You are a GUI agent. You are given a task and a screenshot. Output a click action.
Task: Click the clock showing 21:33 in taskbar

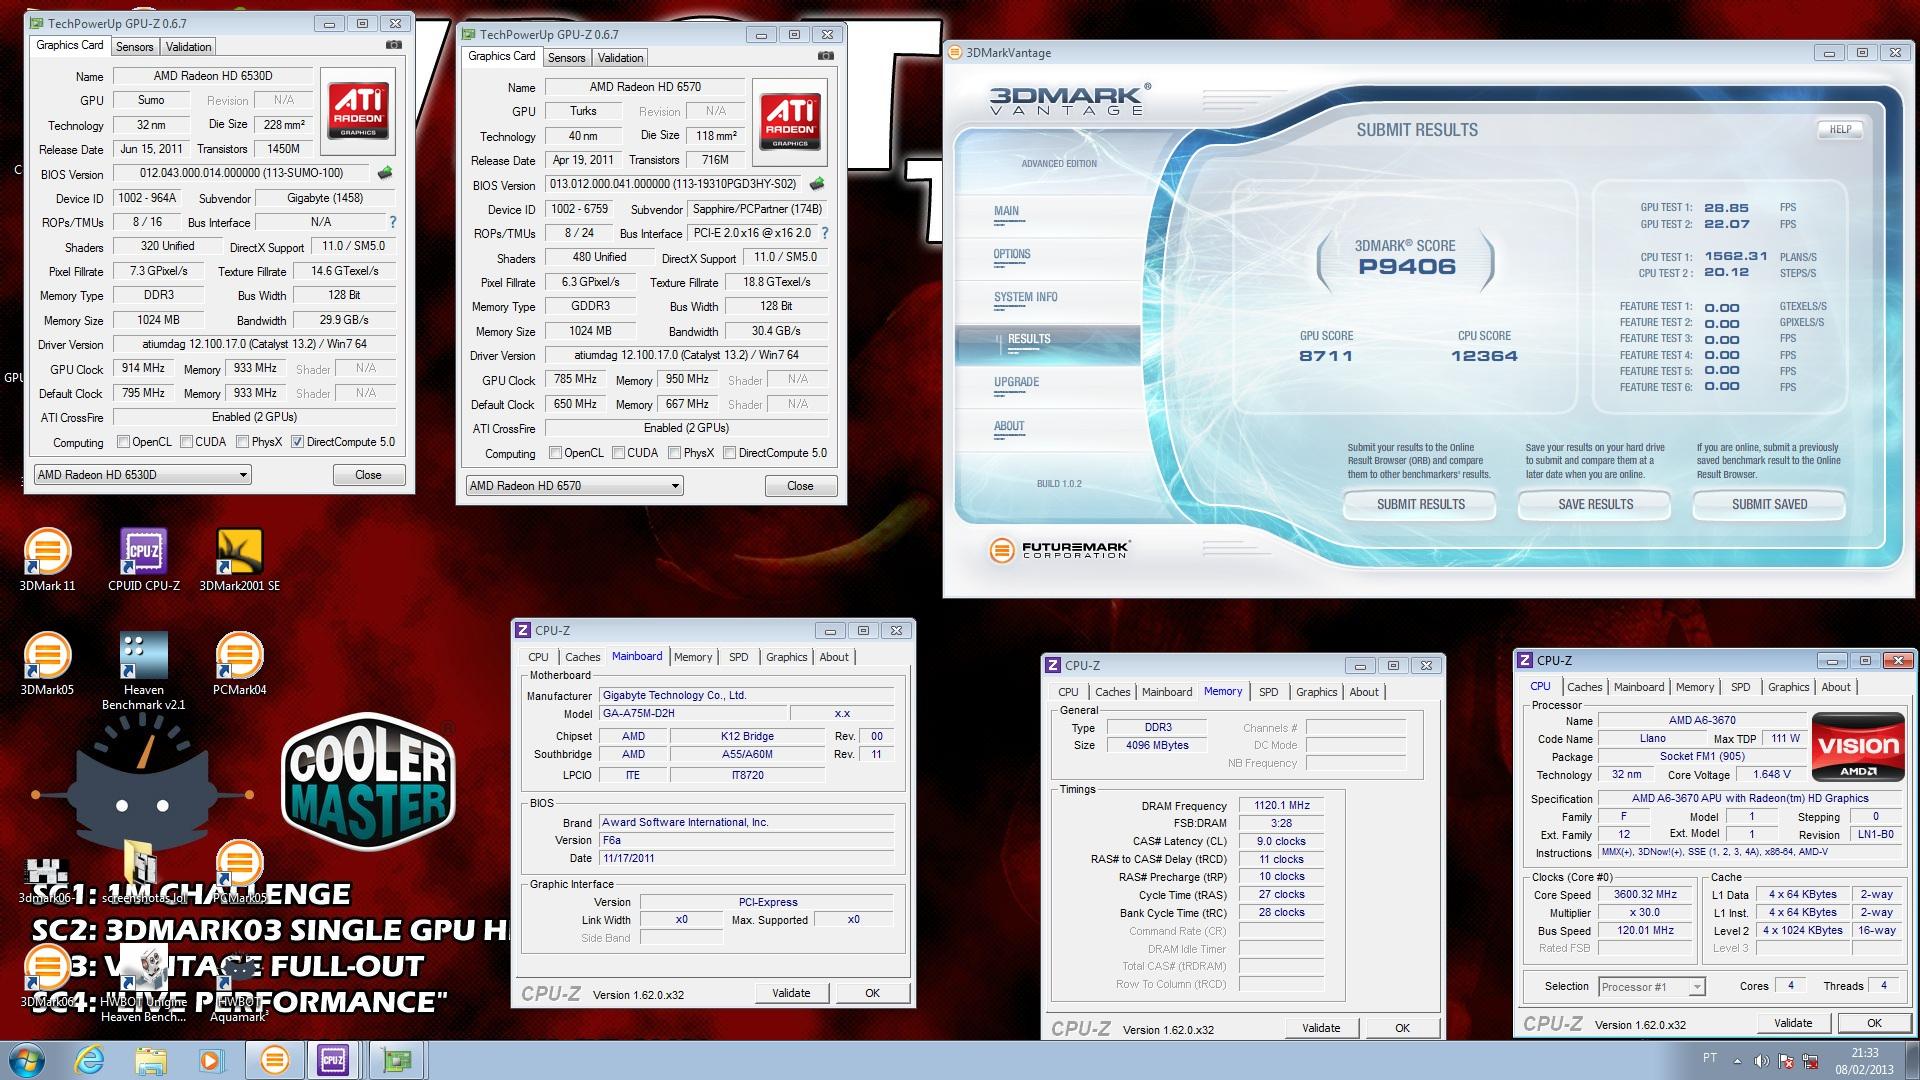tap(1864, 1053)
